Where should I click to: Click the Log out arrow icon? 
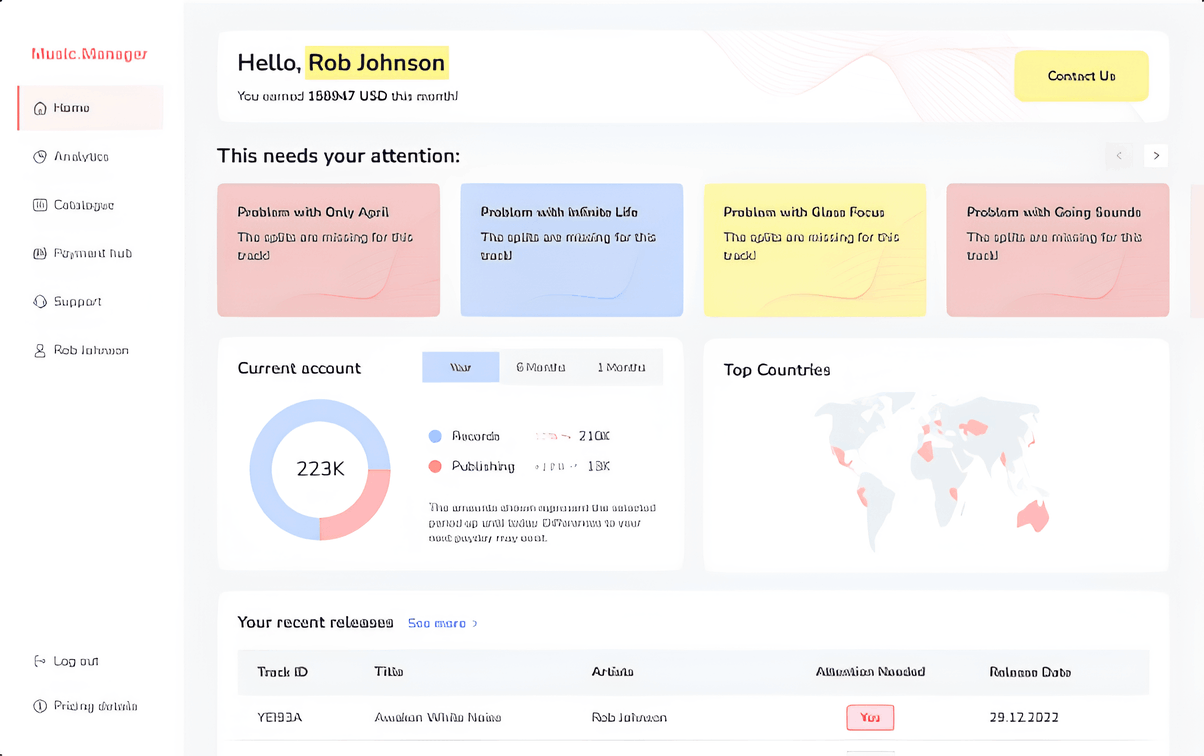(x=40, y=661)
